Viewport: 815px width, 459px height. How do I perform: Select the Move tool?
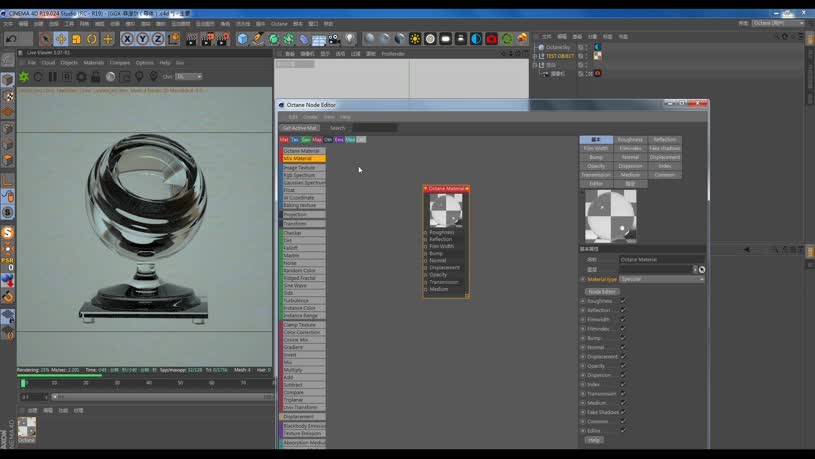pos(61,39)
